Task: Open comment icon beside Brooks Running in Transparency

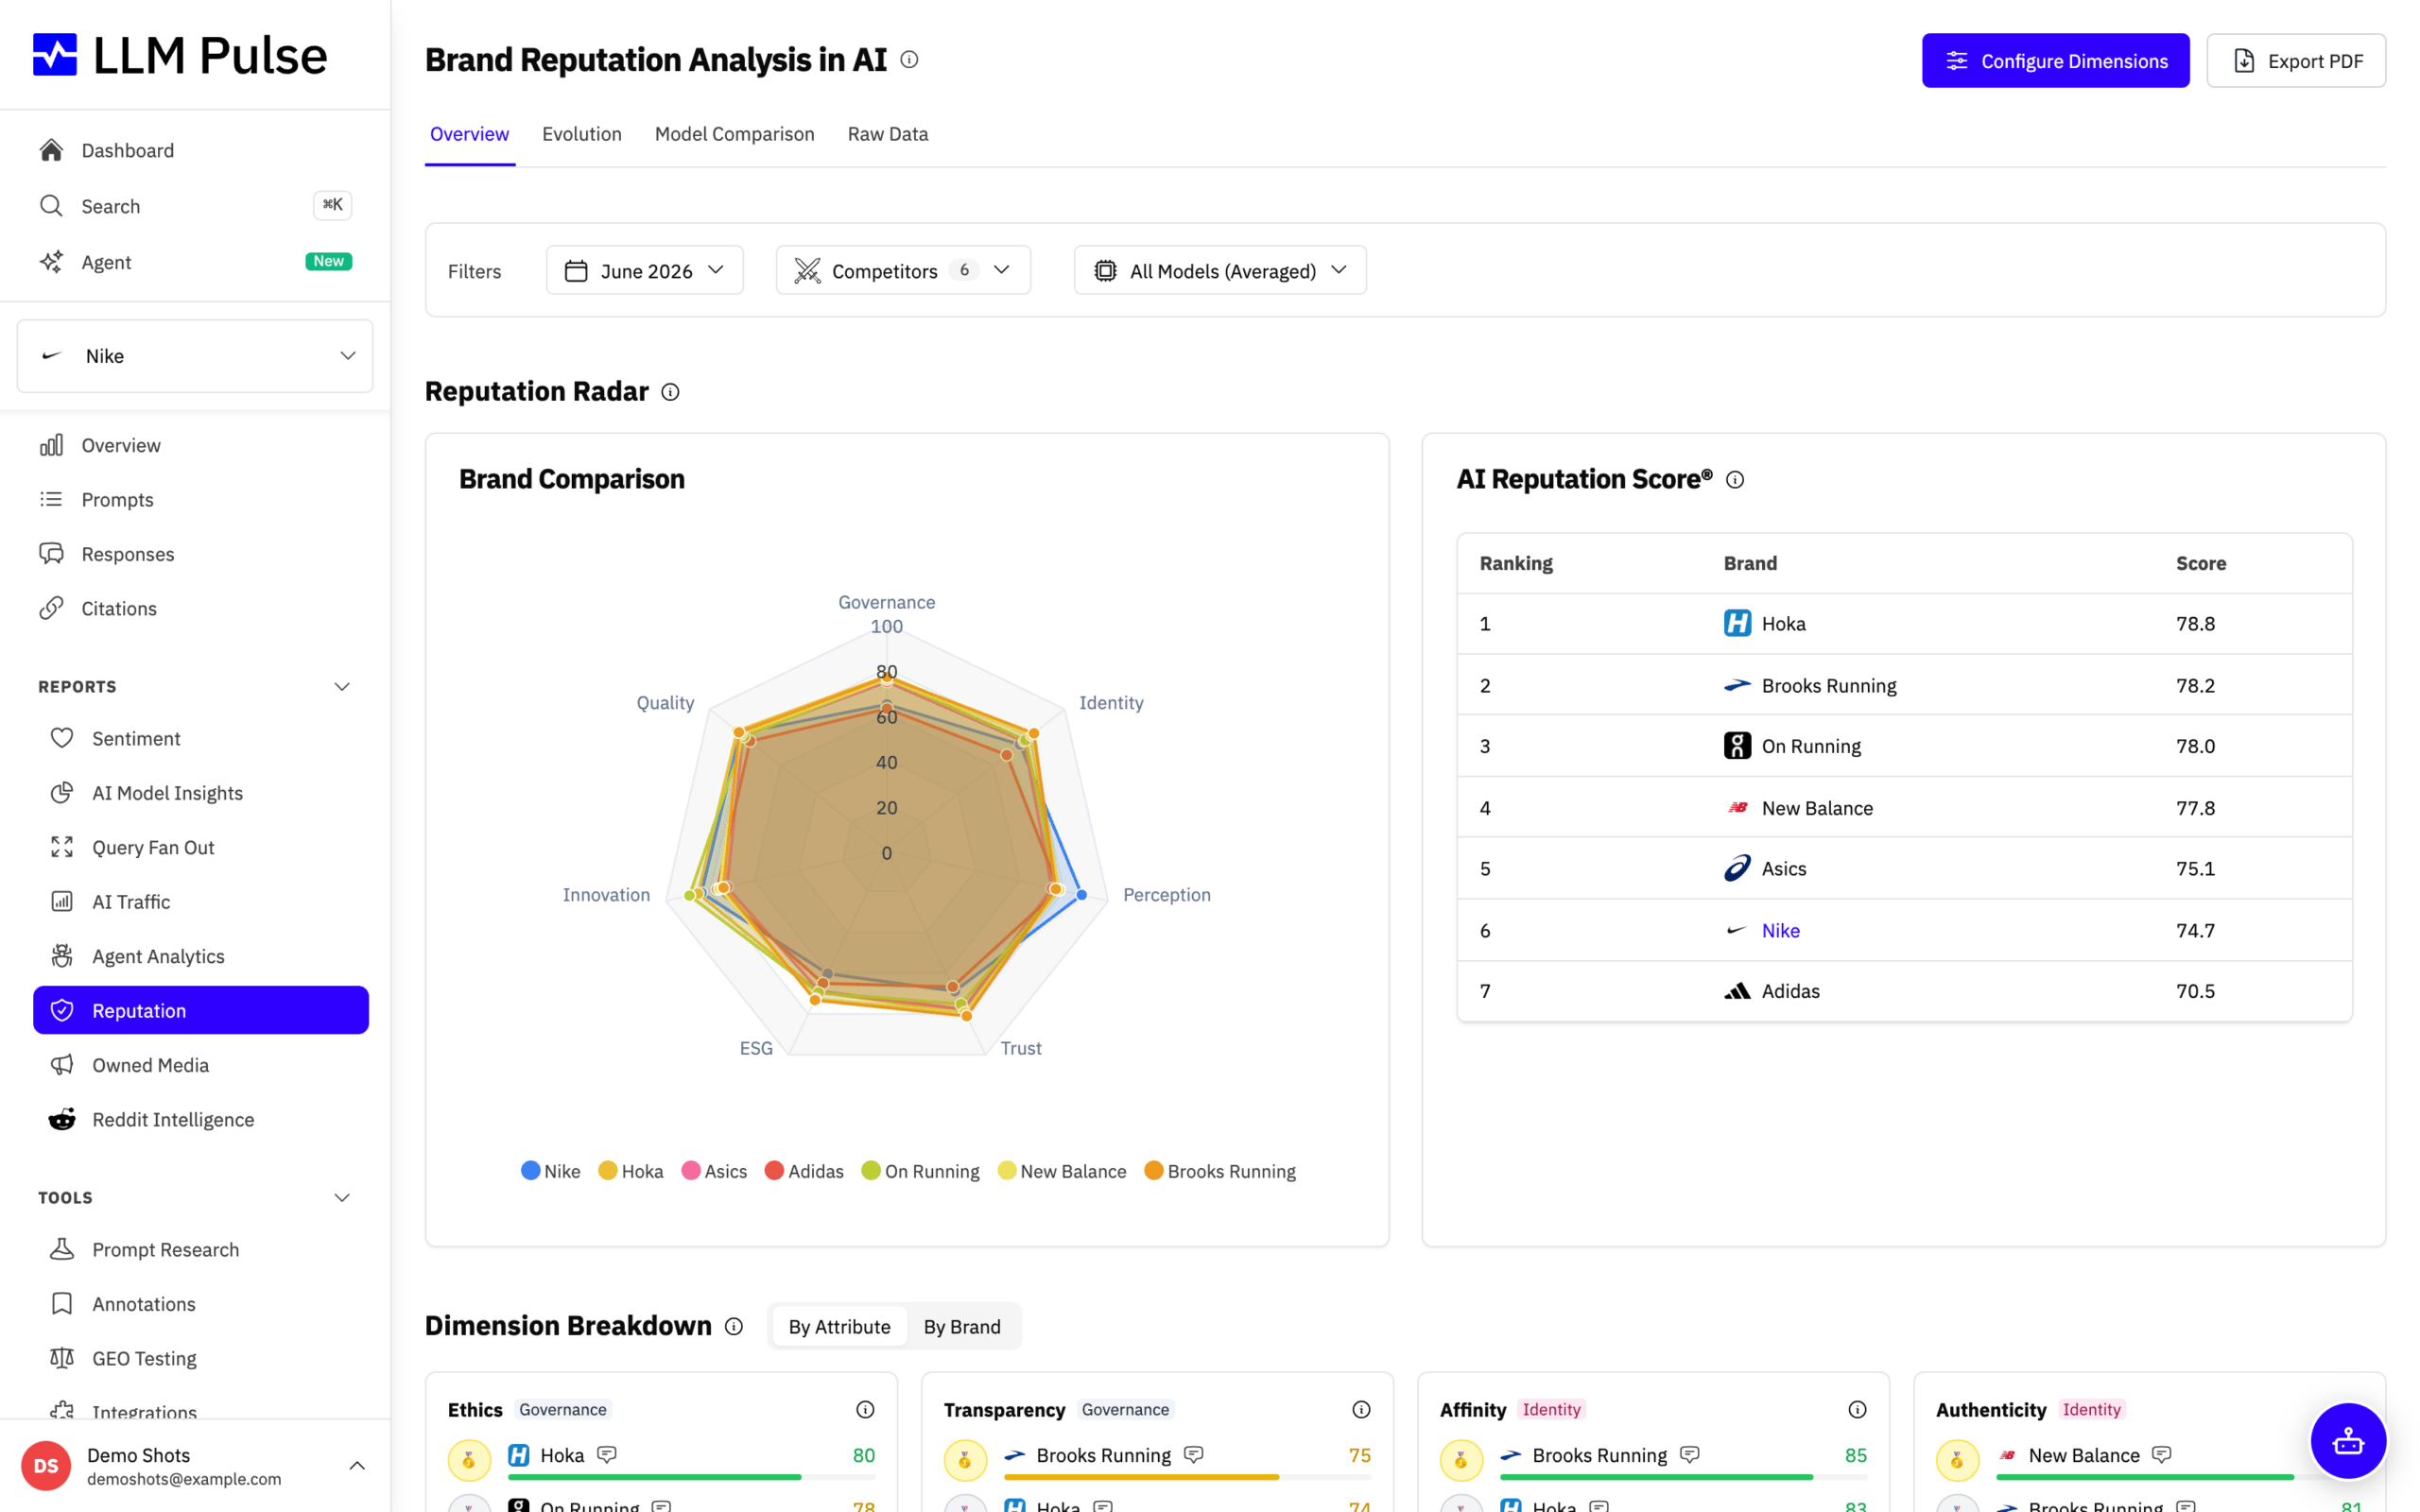Action: tap(1193, 1455)
